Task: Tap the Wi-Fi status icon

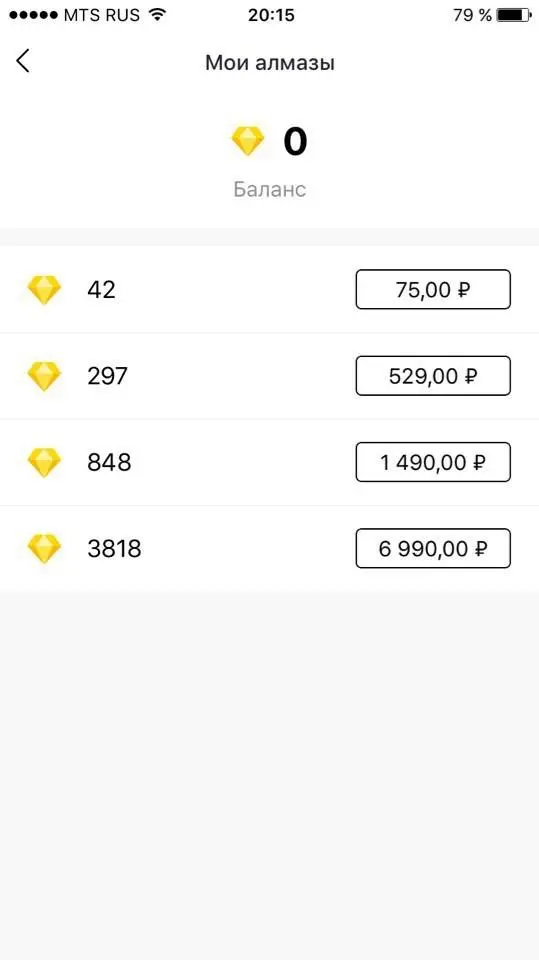Action: point(158,15)
